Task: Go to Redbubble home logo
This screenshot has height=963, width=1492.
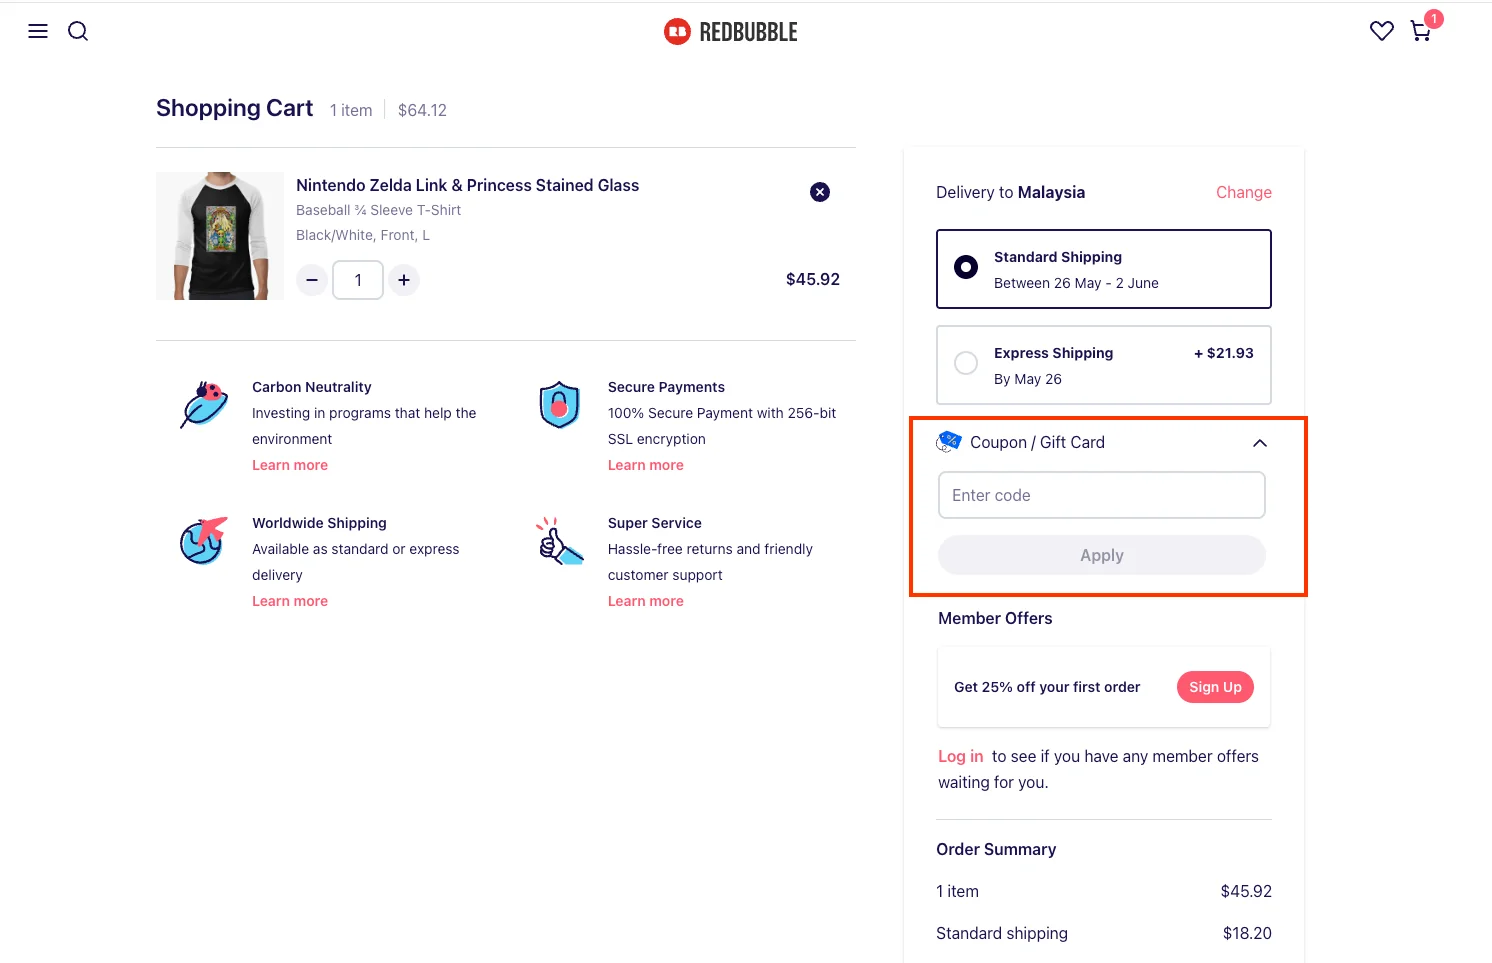Action: pos(731,32)
